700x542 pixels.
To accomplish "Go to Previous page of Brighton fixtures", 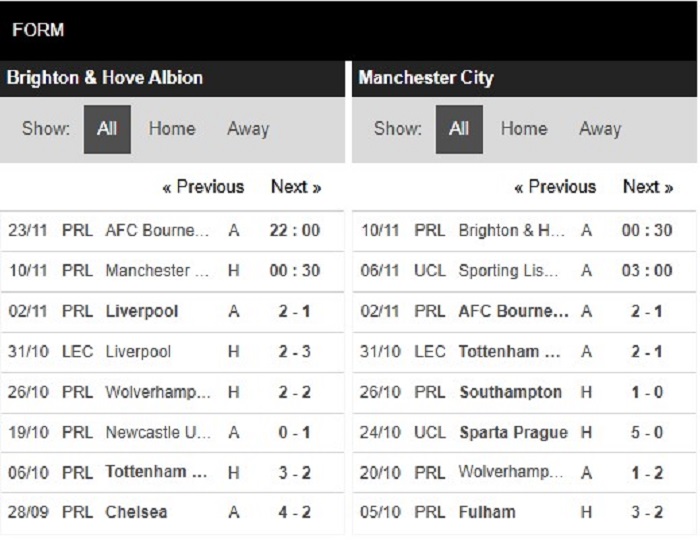I will pyautogui.click(x=204, y=187).
